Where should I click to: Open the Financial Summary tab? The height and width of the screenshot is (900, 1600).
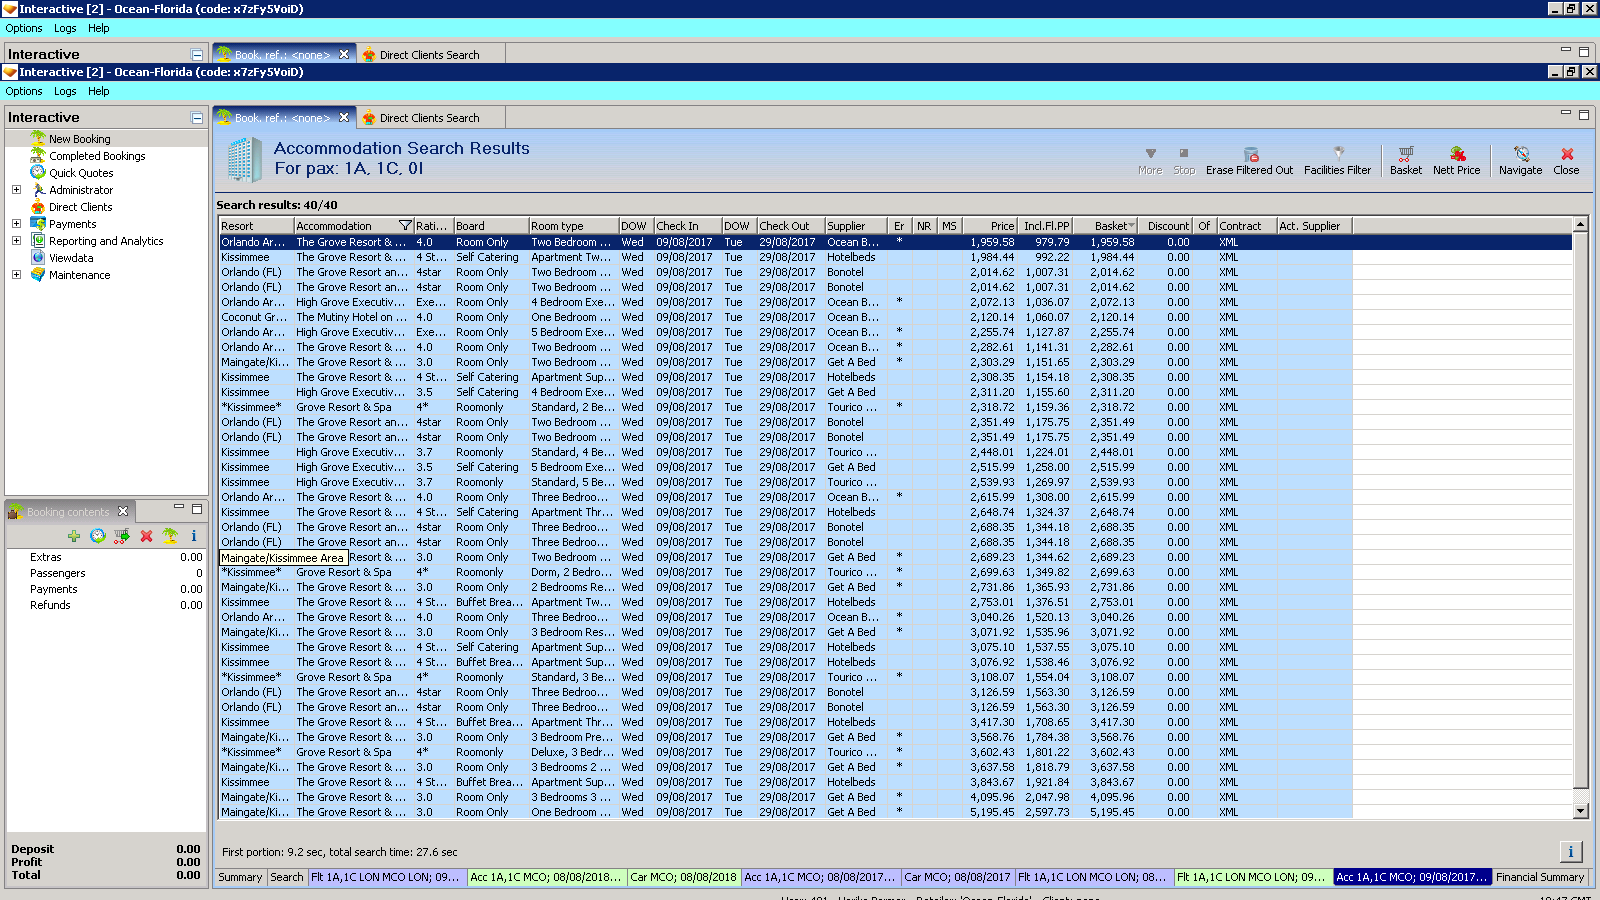coord(1540,877)
